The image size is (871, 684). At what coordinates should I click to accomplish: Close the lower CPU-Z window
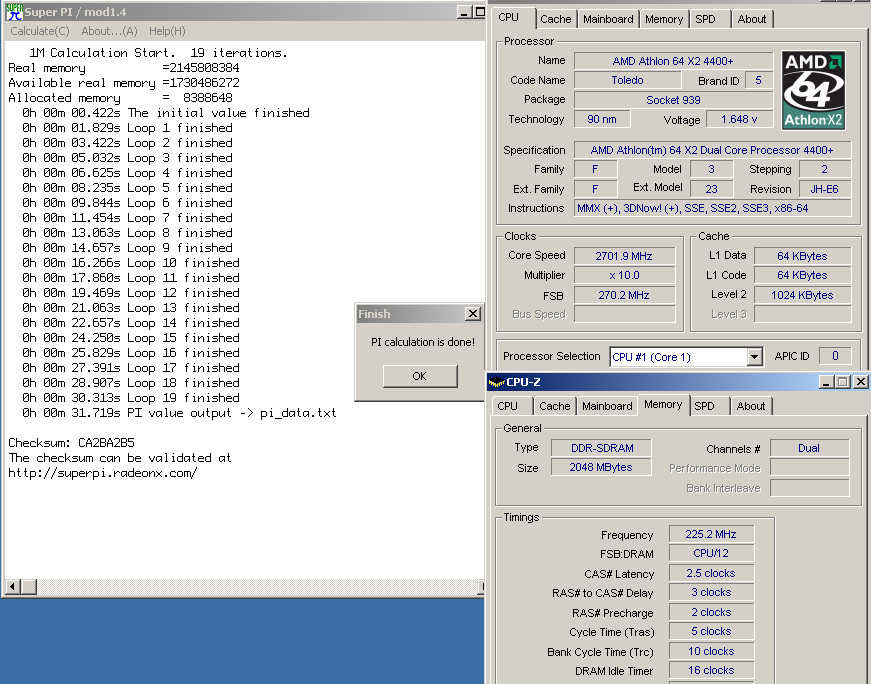[x=860, y=382]
